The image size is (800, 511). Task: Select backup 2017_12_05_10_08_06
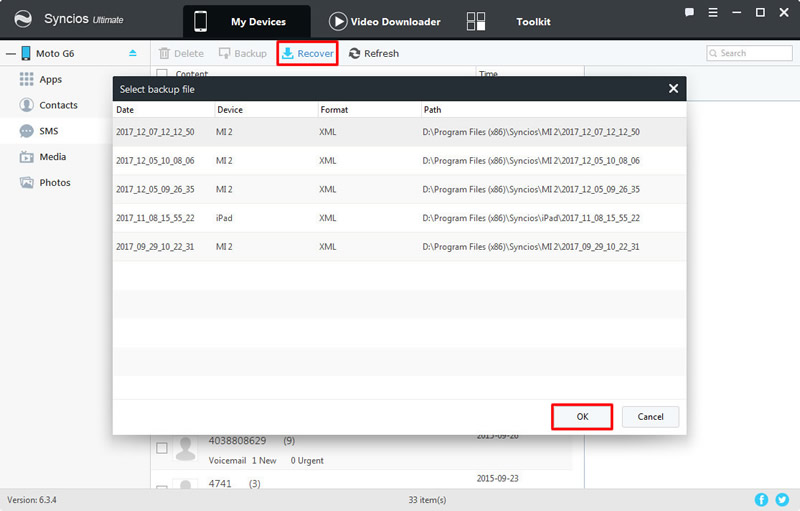(x=399, y=161)
